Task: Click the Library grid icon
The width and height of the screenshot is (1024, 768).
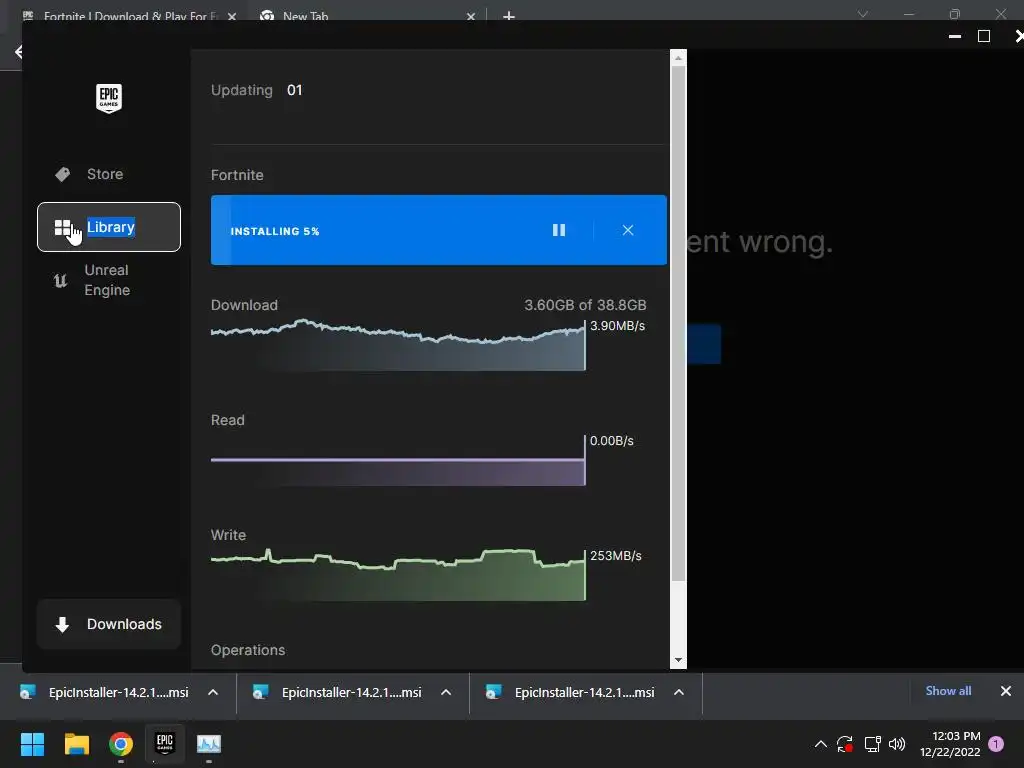Action: coord(63,227)
